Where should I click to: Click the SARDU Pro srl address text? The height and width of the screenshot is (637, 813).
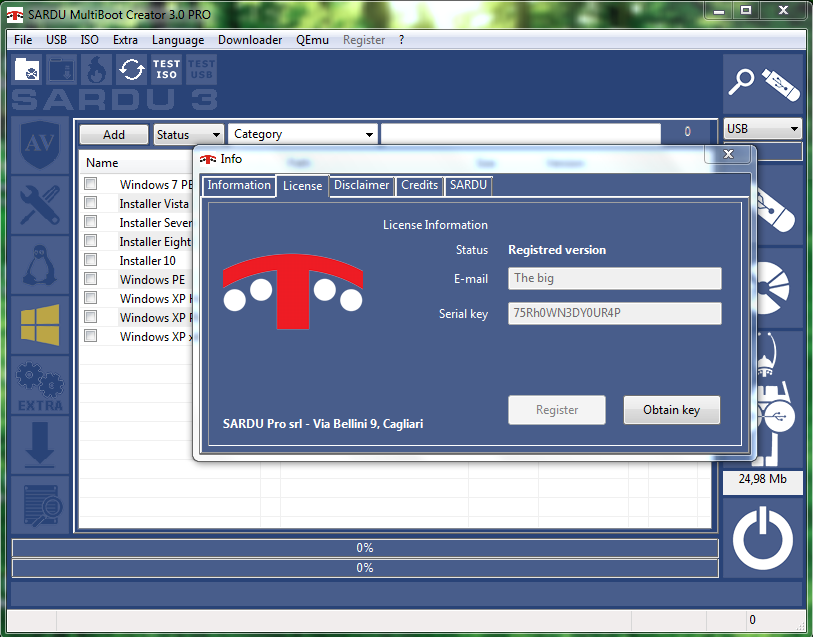pos(323,424)
